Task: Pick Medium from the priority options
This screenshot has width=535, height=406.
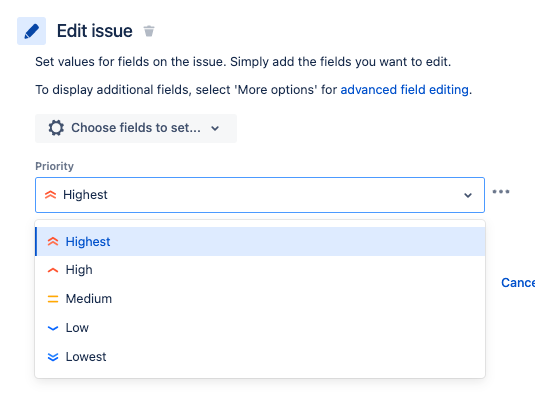Action: (260, 299)
